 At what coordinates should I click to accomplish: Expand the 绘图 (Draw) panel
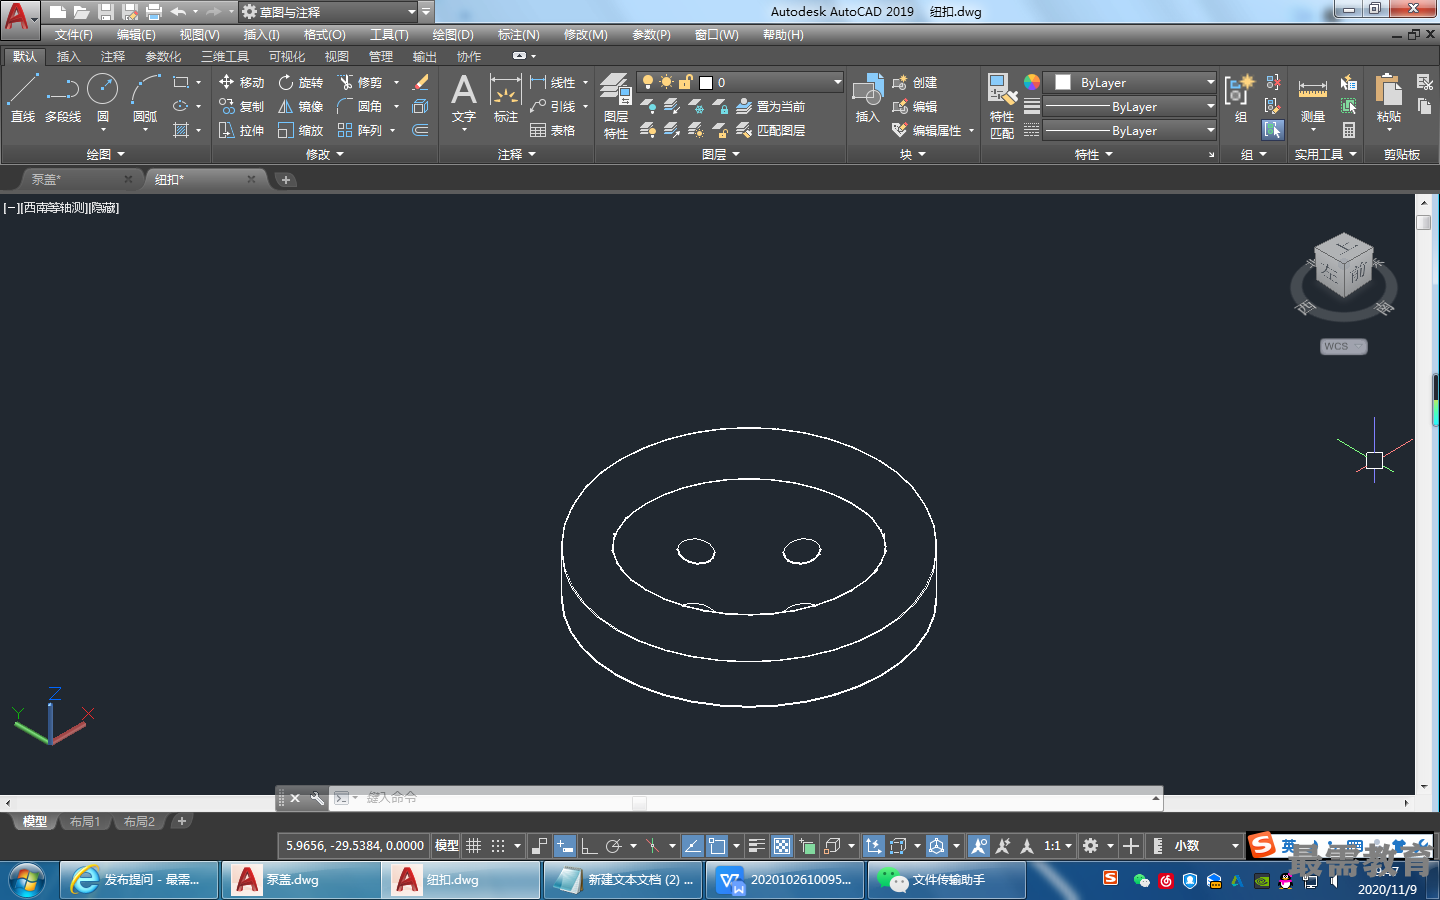[105, 154]
